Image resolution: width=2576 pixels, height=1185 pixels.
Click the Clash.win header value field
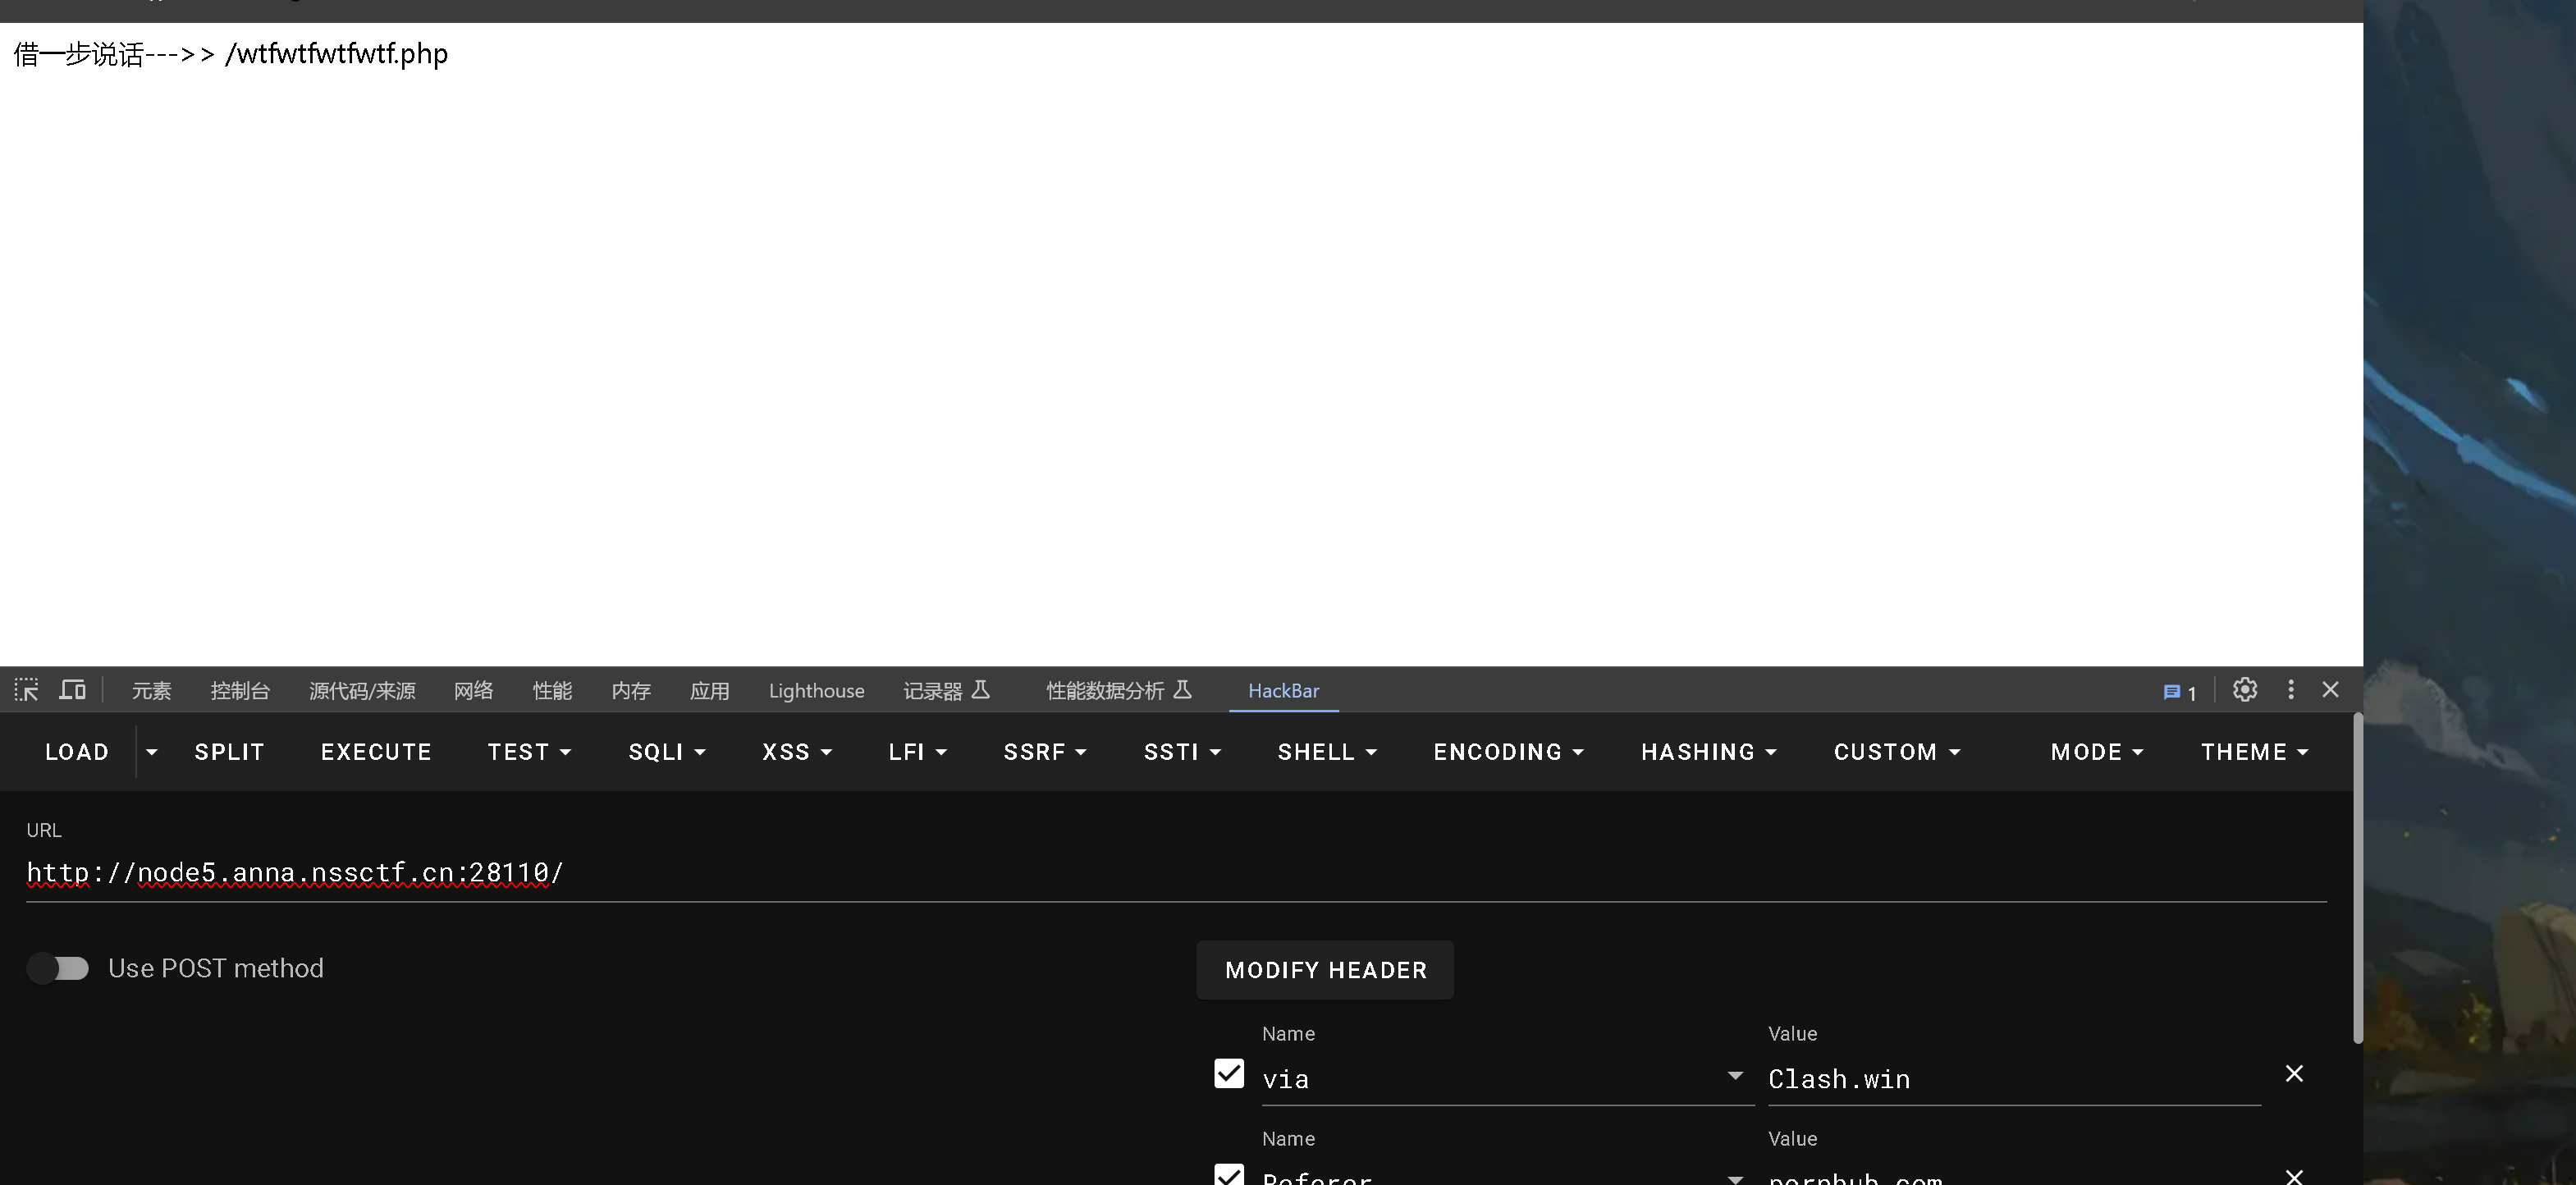[2014, 1079]
